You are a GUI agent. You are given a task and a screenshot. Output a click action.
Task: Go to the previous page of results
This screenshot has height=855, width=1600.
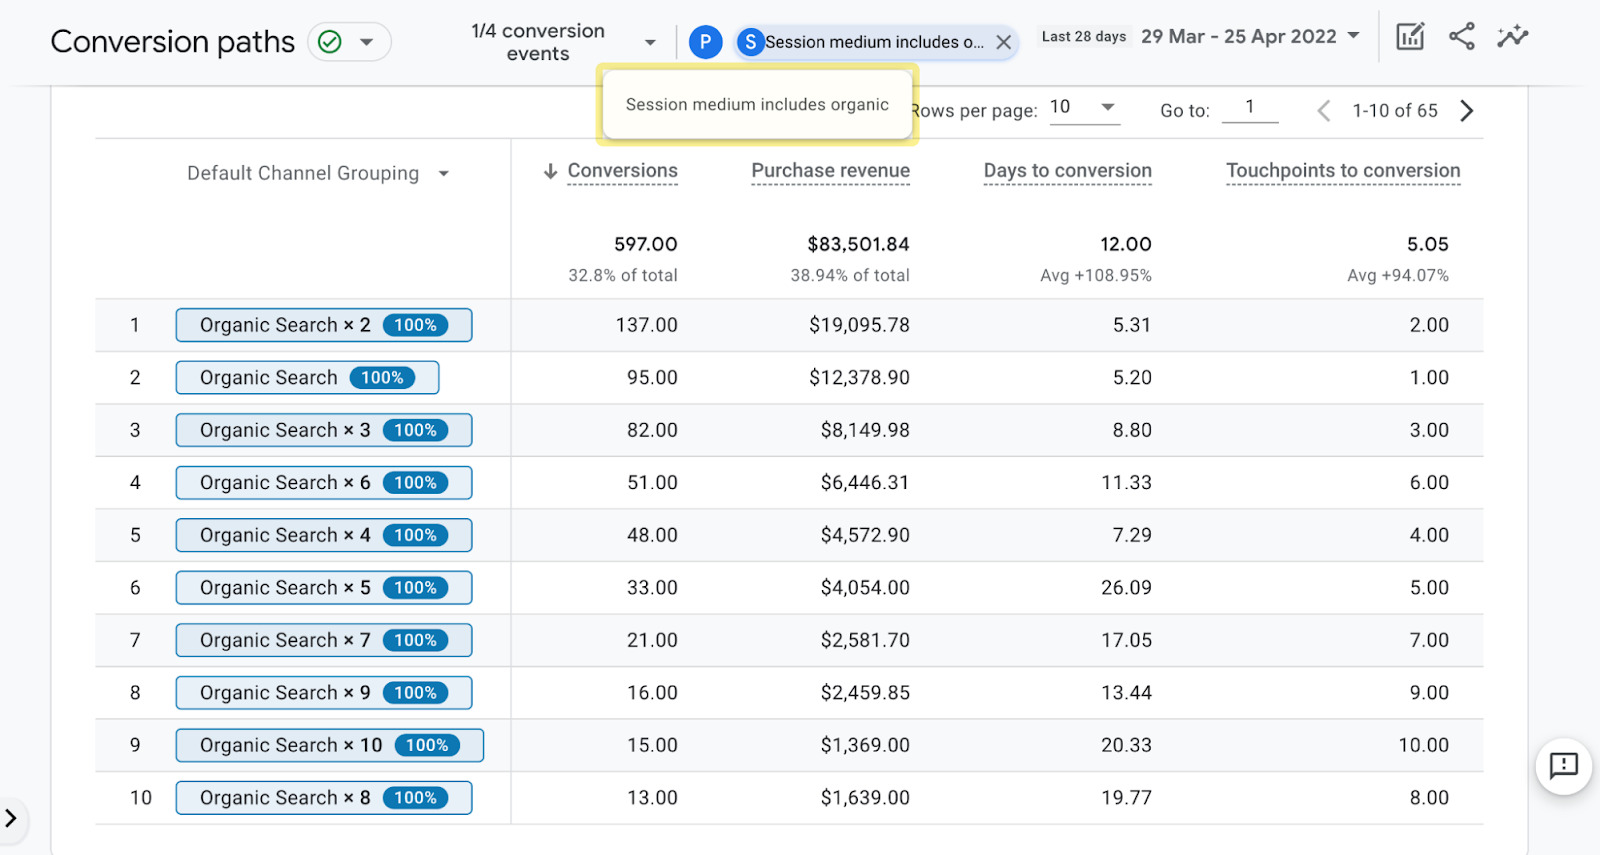tap(1323, 111)
